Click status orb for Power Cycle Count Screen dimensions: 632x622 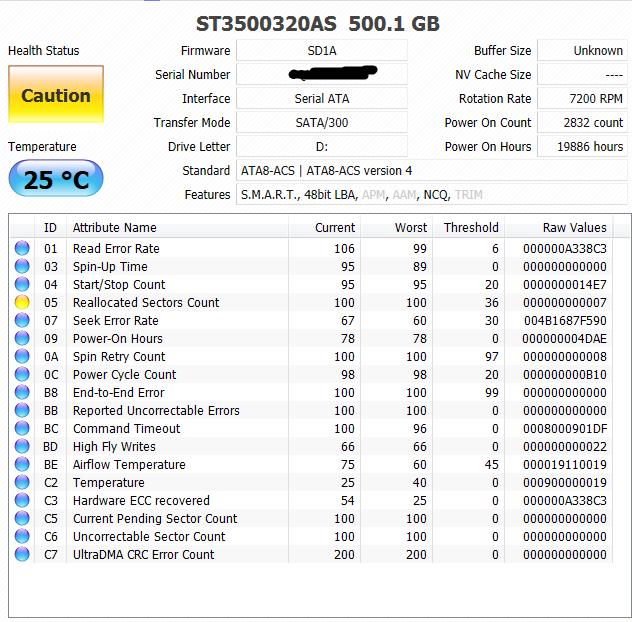[x=22, y=374]
